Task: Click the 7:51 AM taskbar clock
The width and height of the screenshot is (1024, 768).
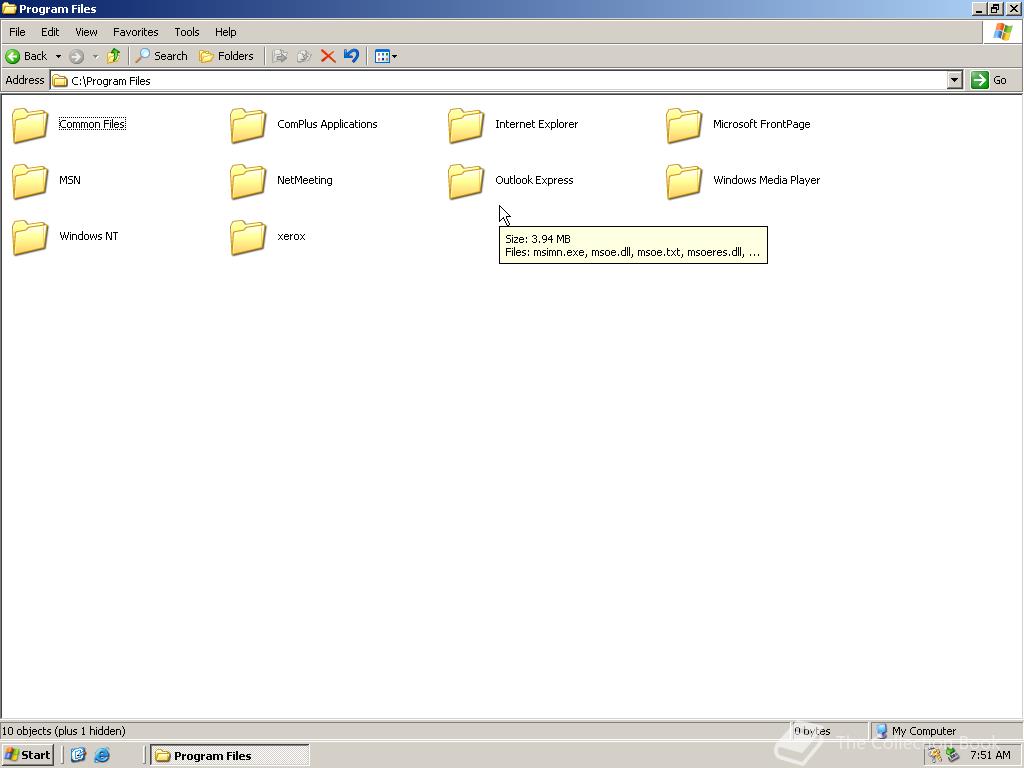Action: coord(990,755)
